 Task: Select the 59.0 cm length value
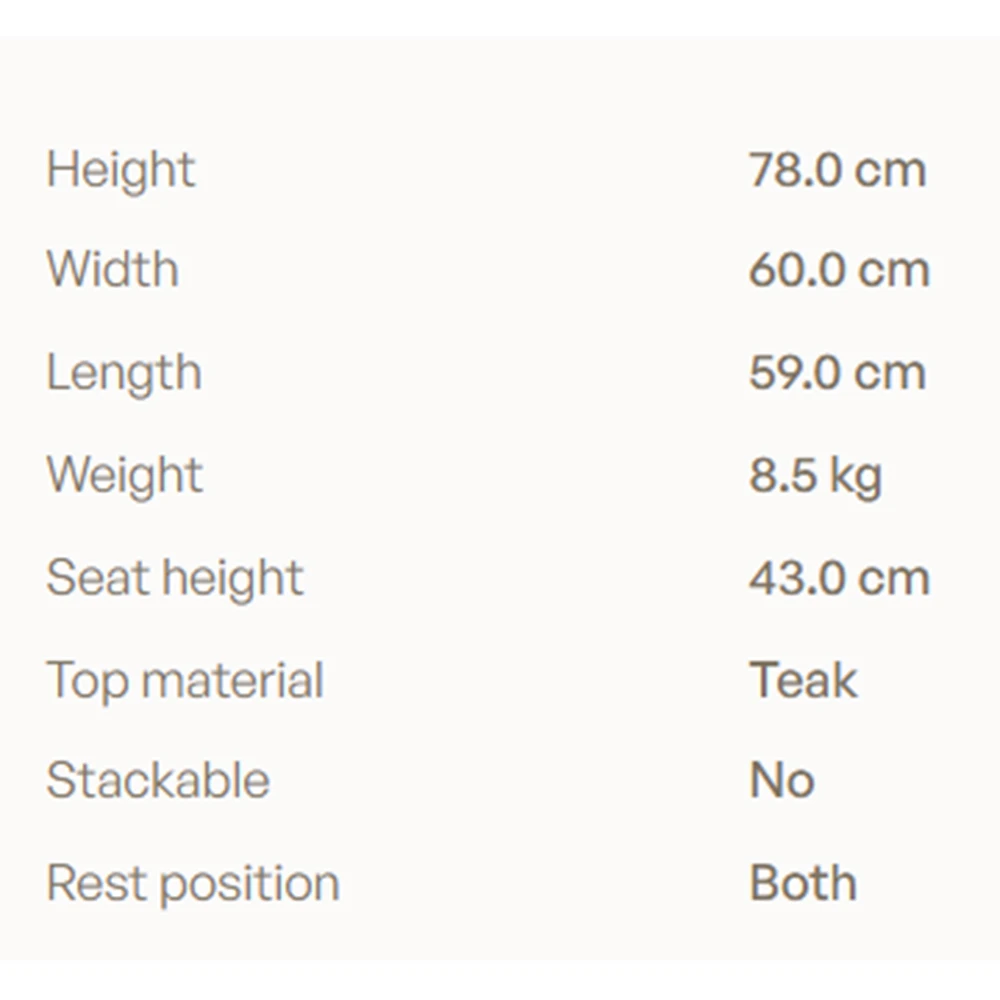837,372
